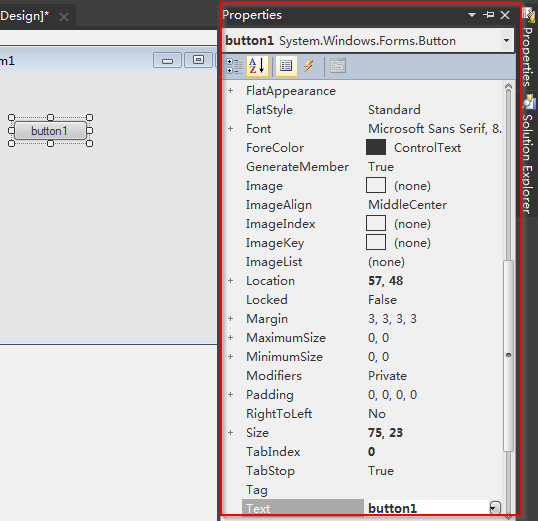Open the Text value dropdown arrow
This screenshot has width=538, height=521.
(x=494, y=508)
